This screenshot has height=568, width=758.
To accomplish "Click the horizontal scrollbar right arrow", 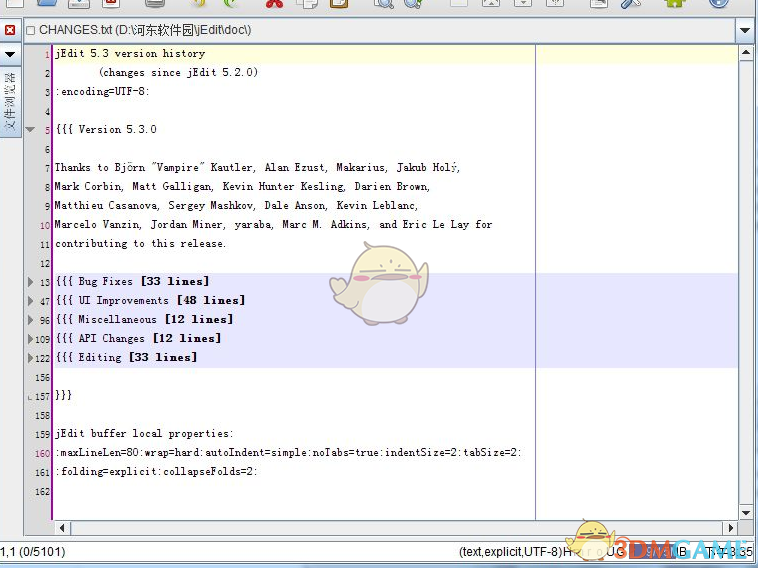I will coord(730,528).
